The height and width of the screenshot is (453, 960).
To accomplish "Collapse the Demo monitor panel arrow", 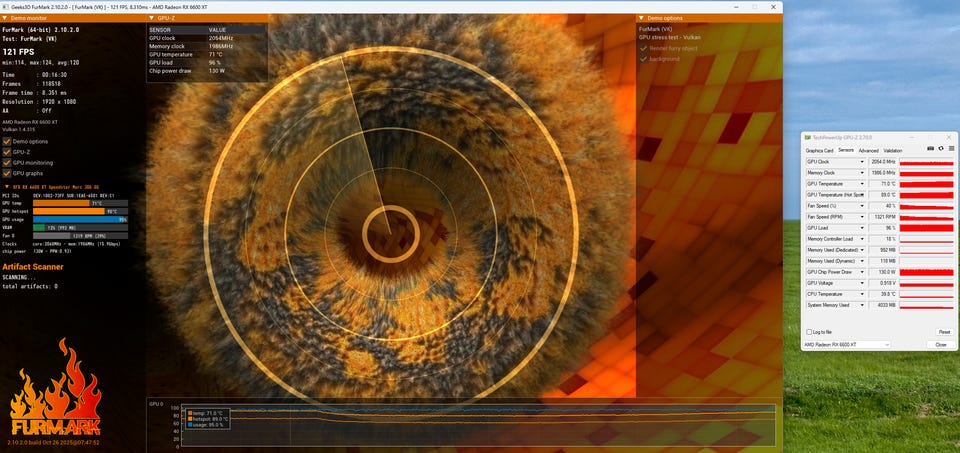I will (x=6, y=18).
